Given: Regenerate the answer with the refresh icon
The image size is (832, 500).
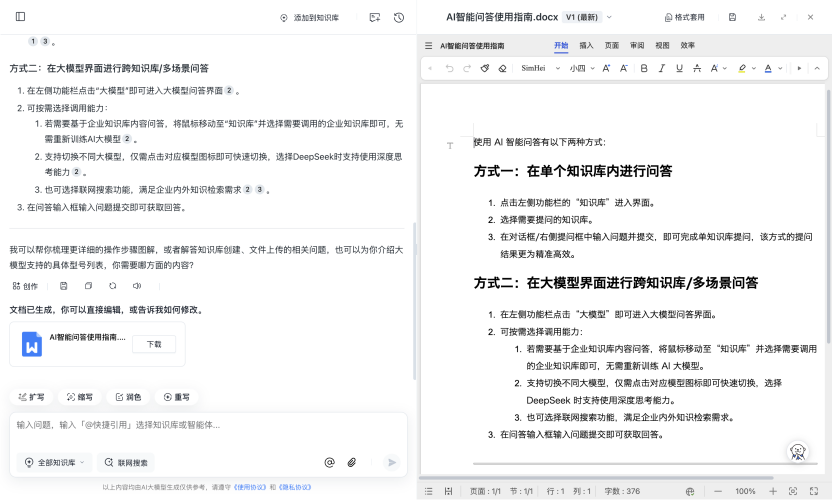Looking at the screenshot, I should coord(112,286).
